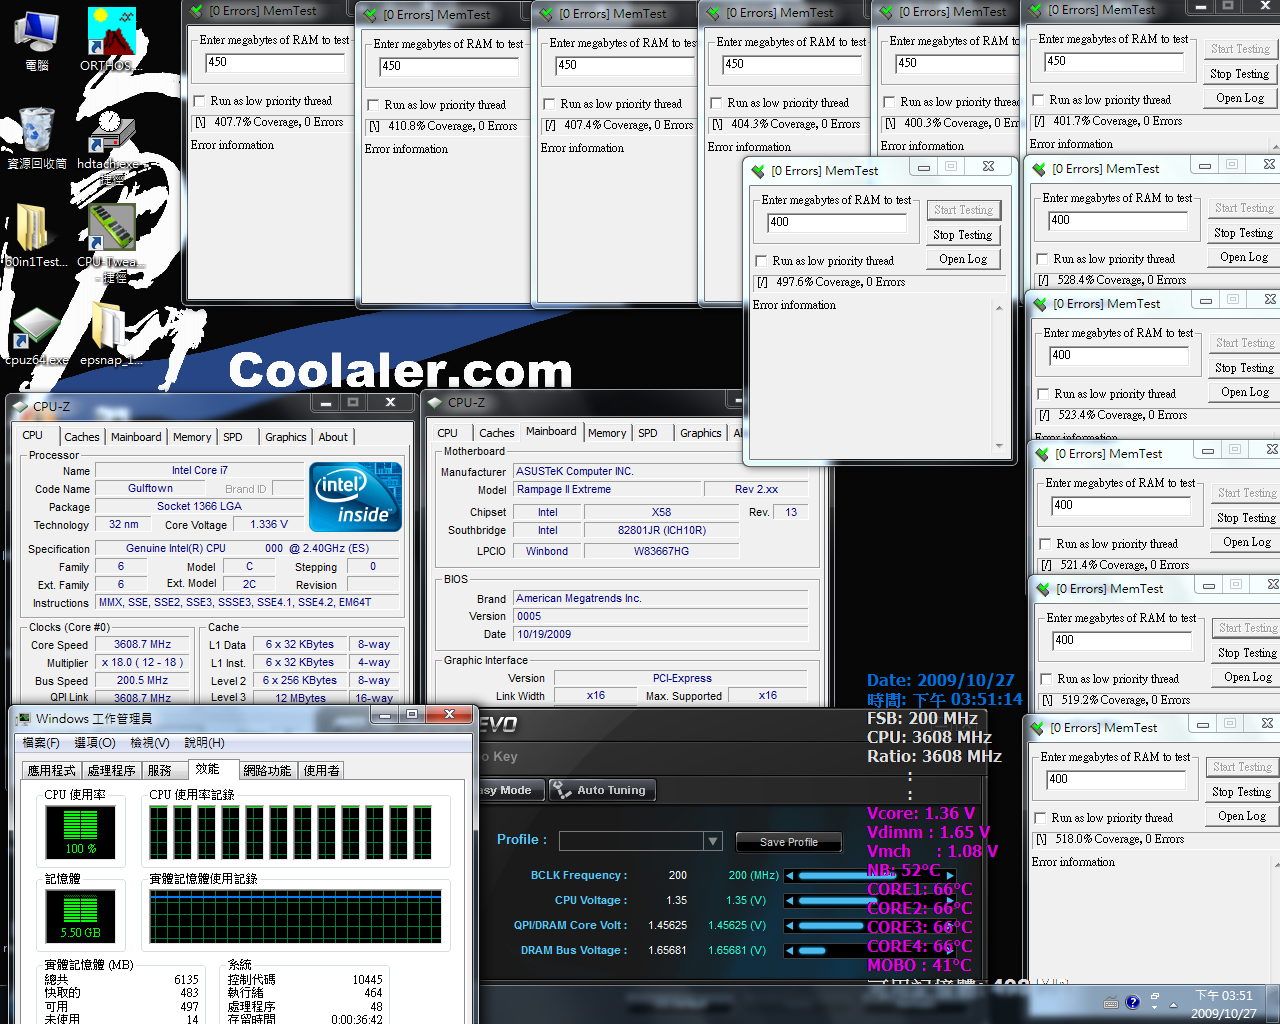This screenshot has height=1024, width=1280.
Task: Click left arrow of BCLK Frequency slider
Action: pos(790,876)
